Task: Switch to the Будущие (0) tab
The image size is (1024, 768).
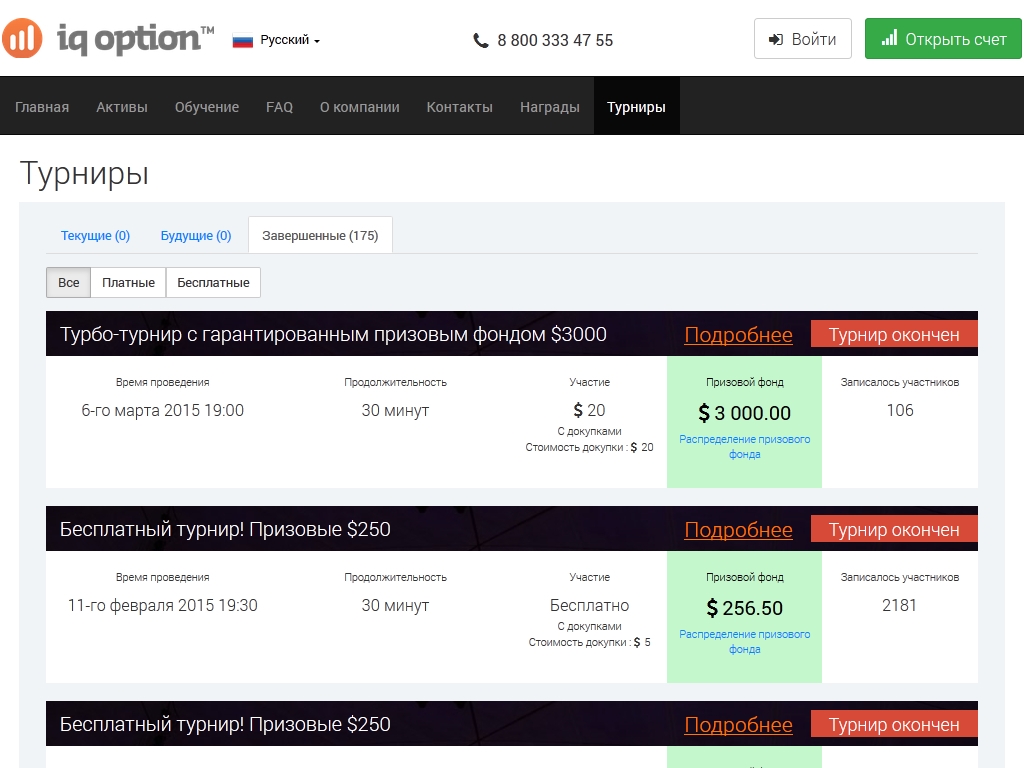Action: click(196, 236)
